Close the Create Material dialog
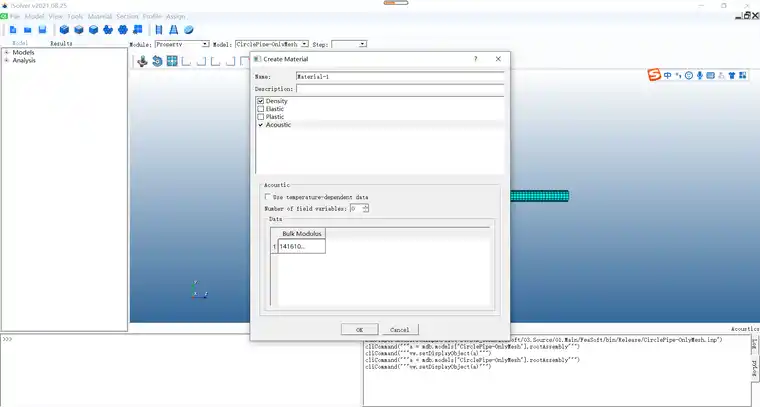Screen dimensions: 760x407 (x=498, y=59)
